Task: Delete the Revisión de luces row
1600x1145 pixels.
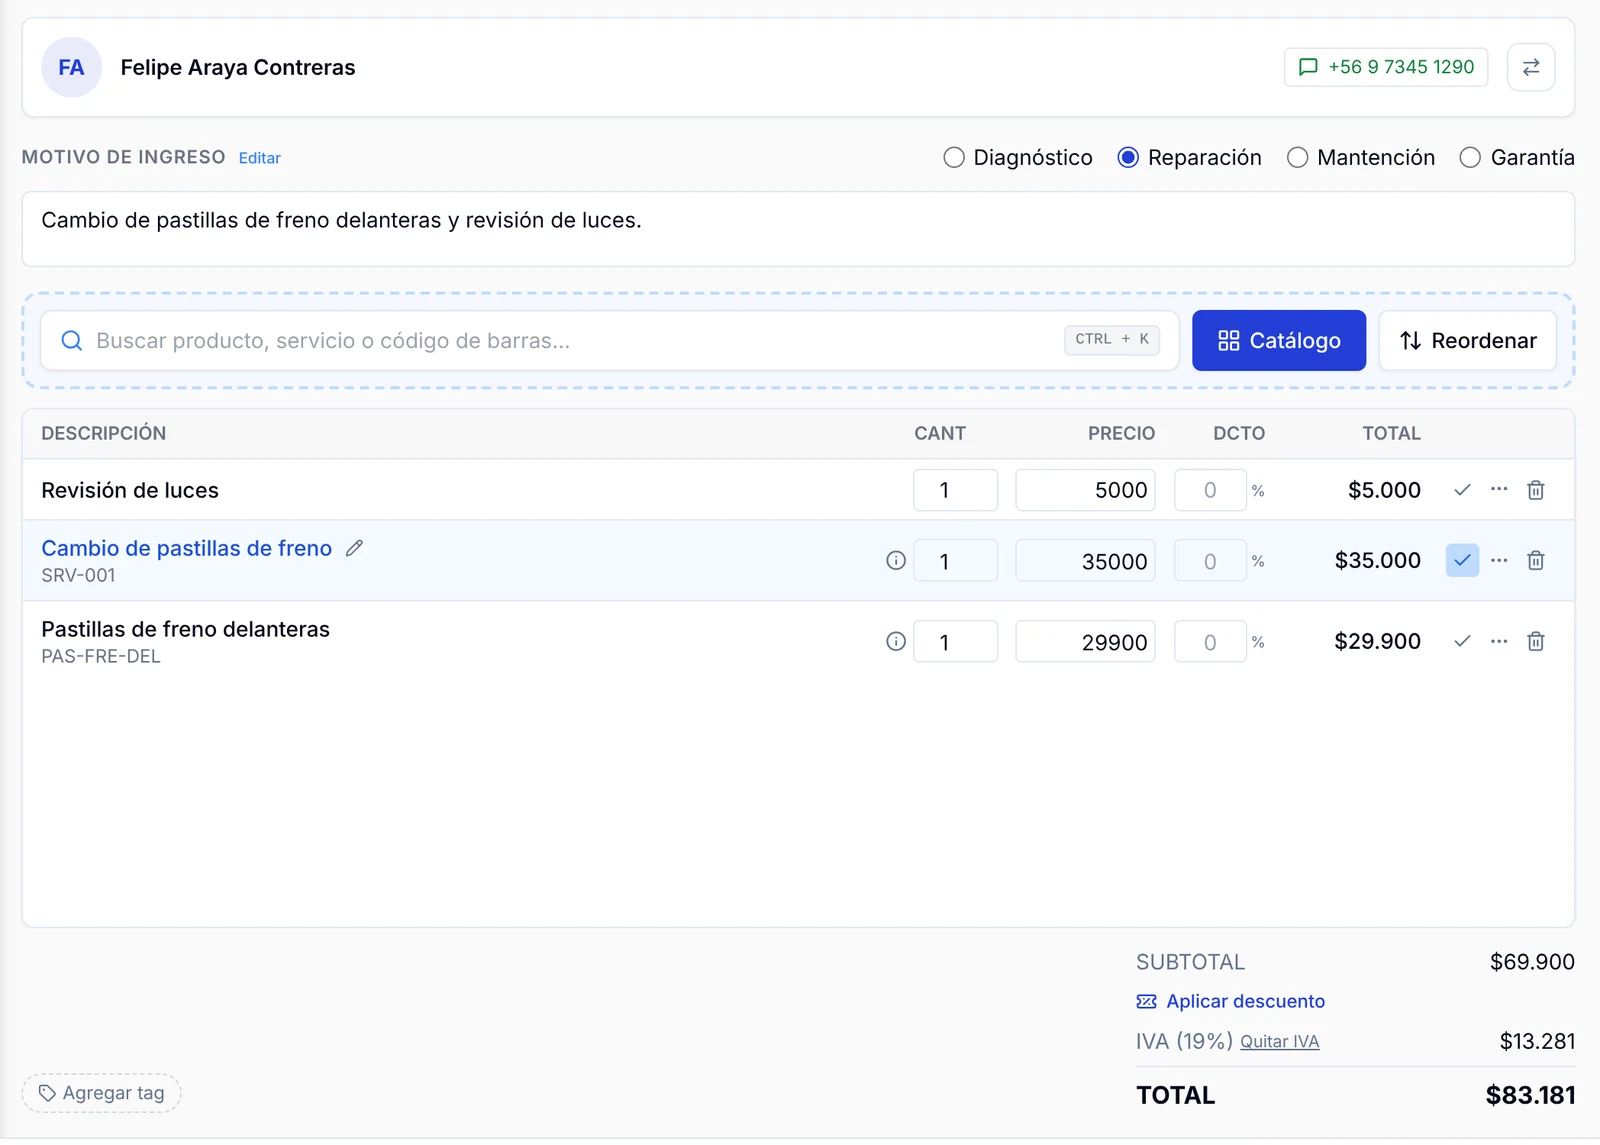Action: pyautogui.click(x=1536, y=490)
